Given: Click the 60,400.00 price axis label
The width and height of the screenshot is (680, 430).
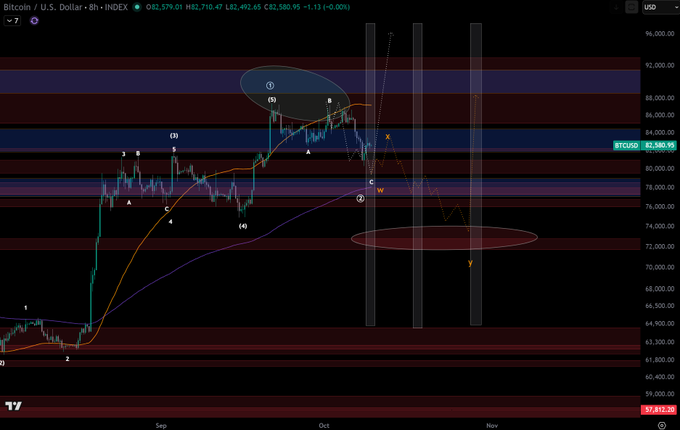Looking at the screenshot, I should 660,377.
